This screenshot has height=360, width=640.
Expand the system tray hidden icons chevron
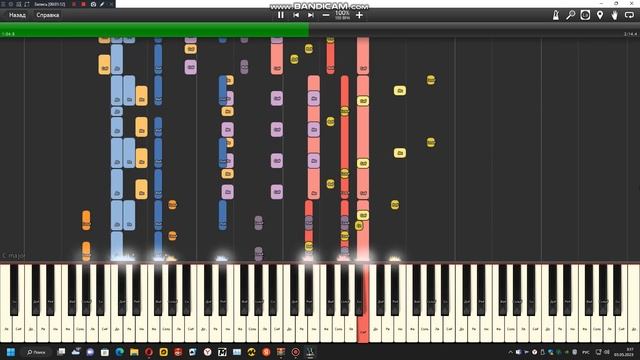[x=510, y=352]
